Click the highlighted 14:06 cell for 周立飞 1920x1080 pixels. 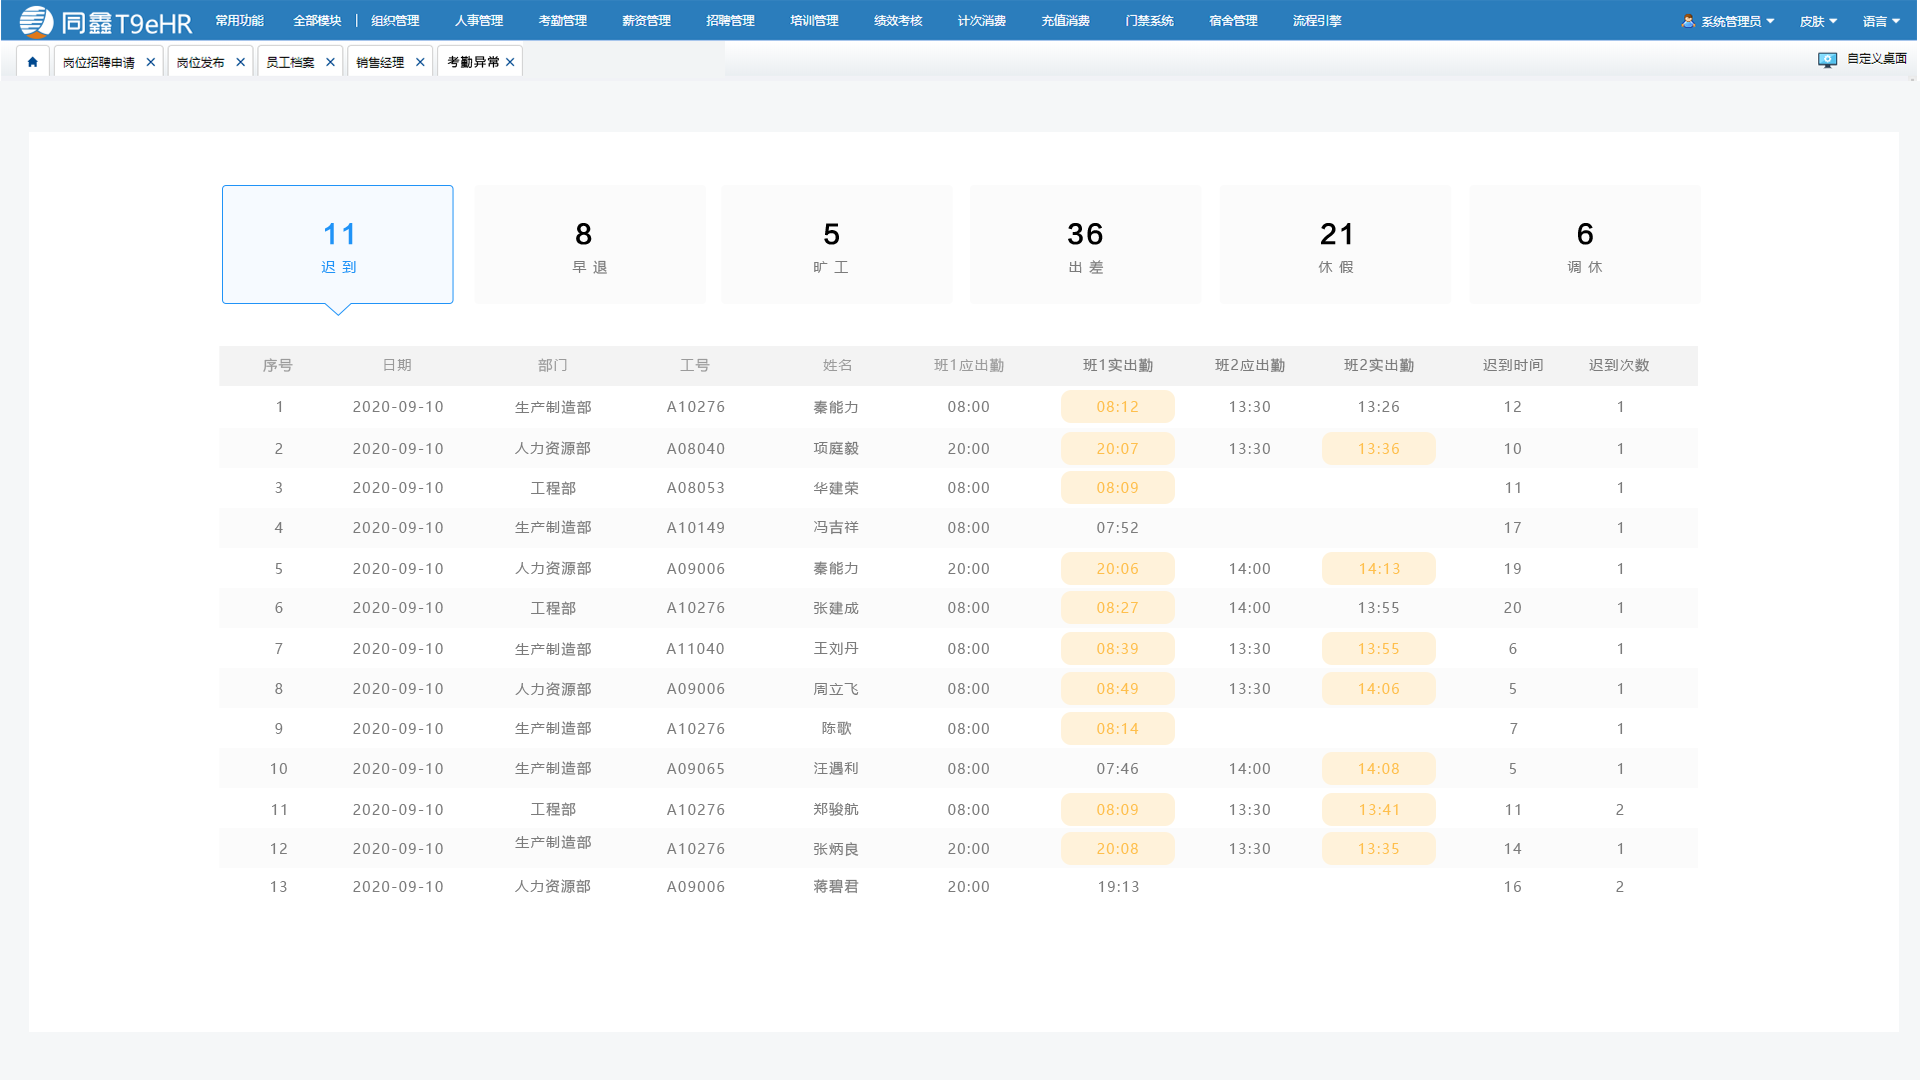(x=1379, y=689)
